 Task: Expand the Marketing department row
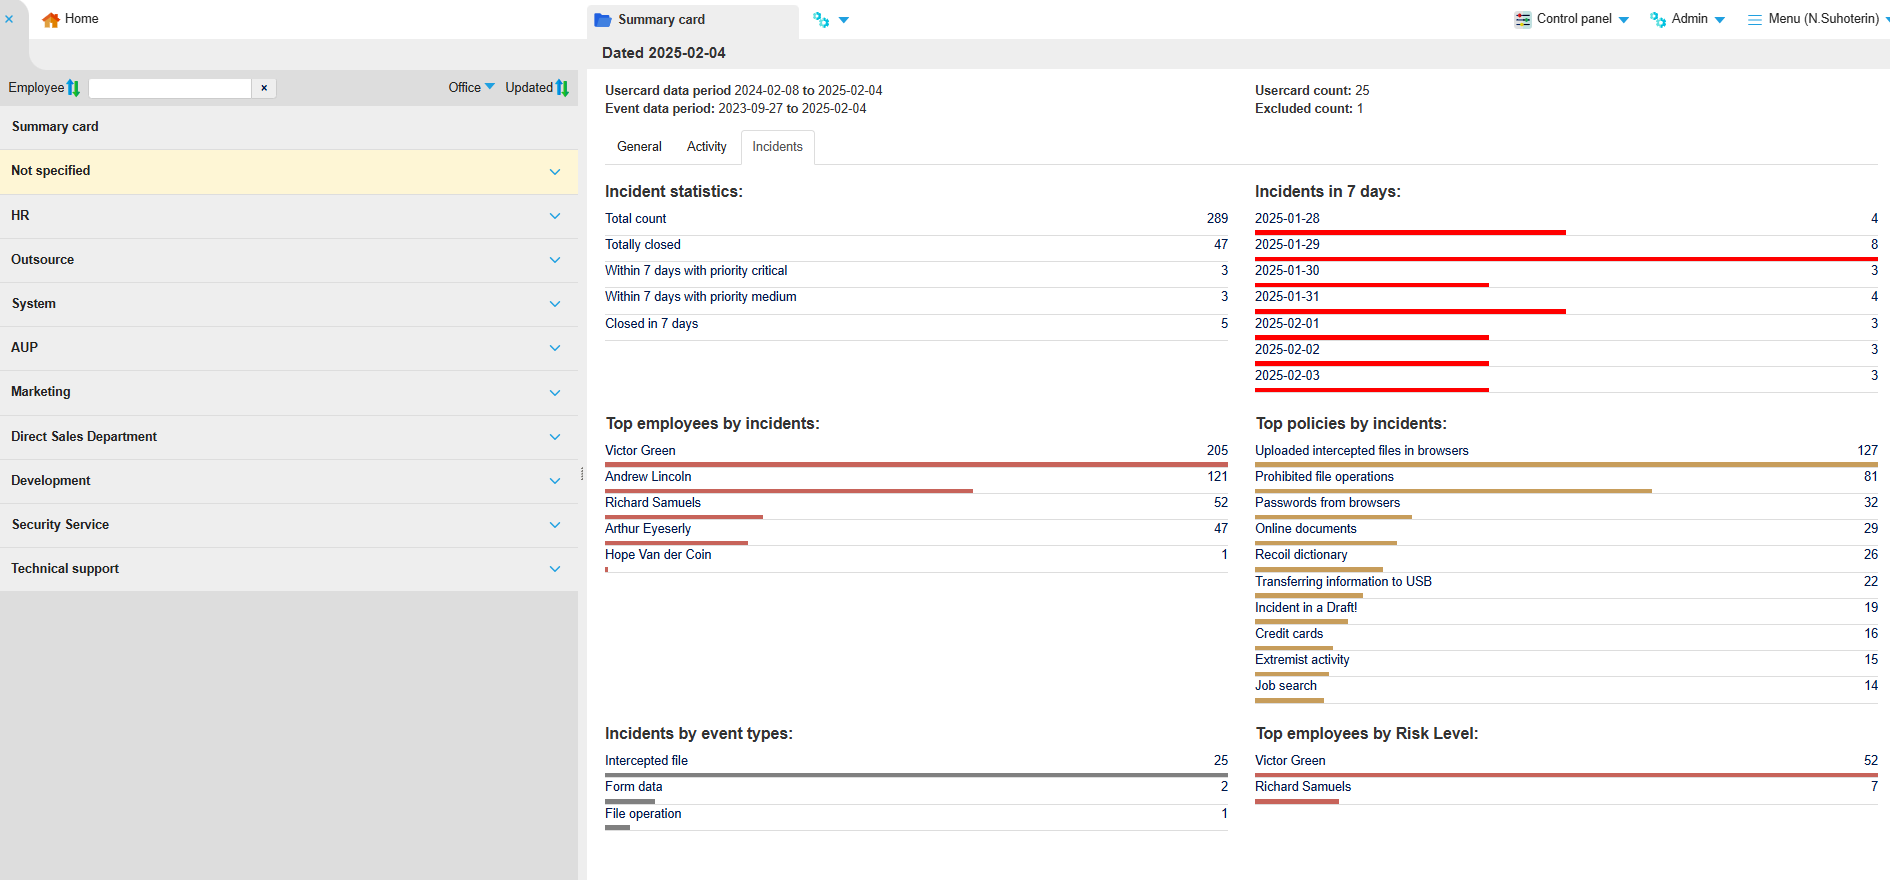pyautogui.click(x=555, y=392)
